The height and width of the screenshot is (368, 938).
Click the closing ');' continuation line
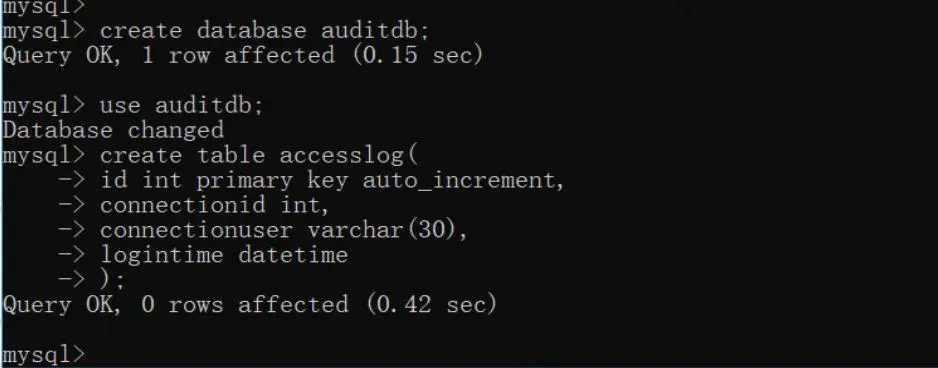112,280
